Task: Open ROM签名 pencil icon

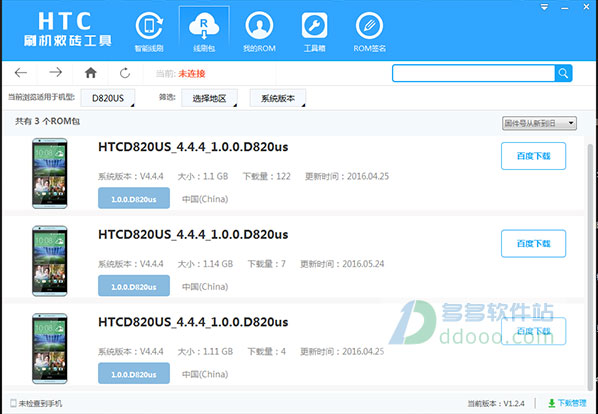Action: tap(370, 32)
